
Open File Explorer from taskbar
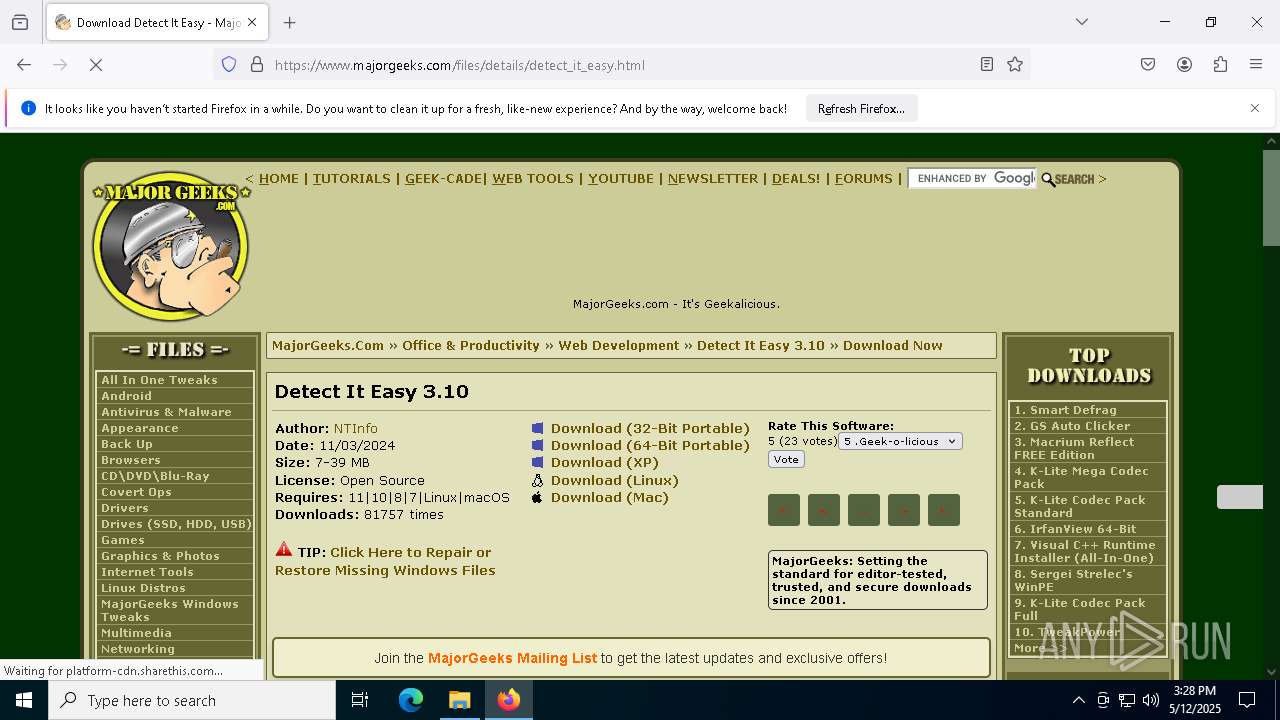point(459,700)
